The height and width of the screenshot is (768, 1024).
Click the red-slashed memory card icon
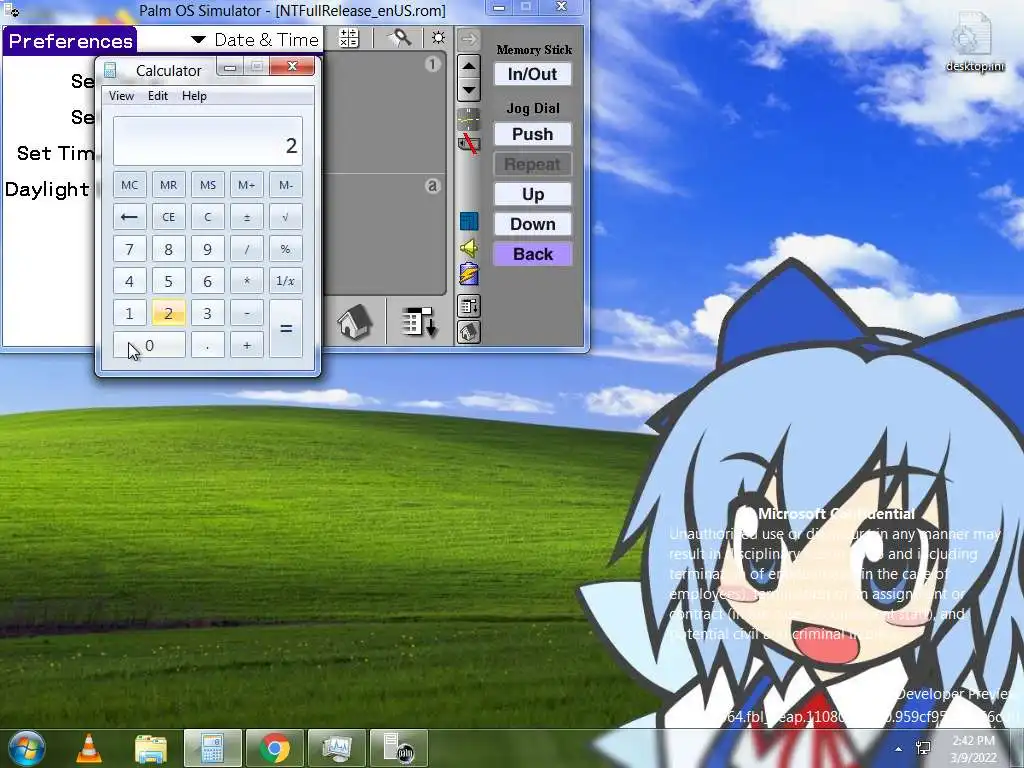469,143
